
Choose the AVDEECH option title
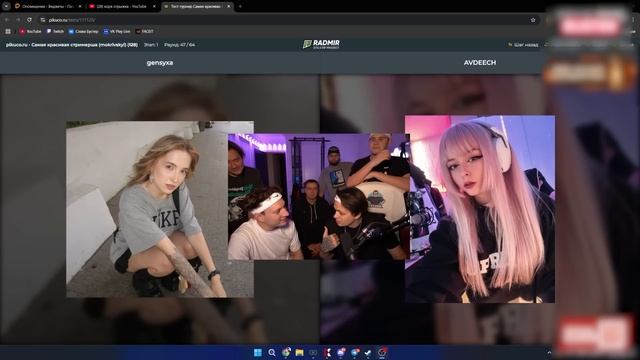click(x=480, y=62)
